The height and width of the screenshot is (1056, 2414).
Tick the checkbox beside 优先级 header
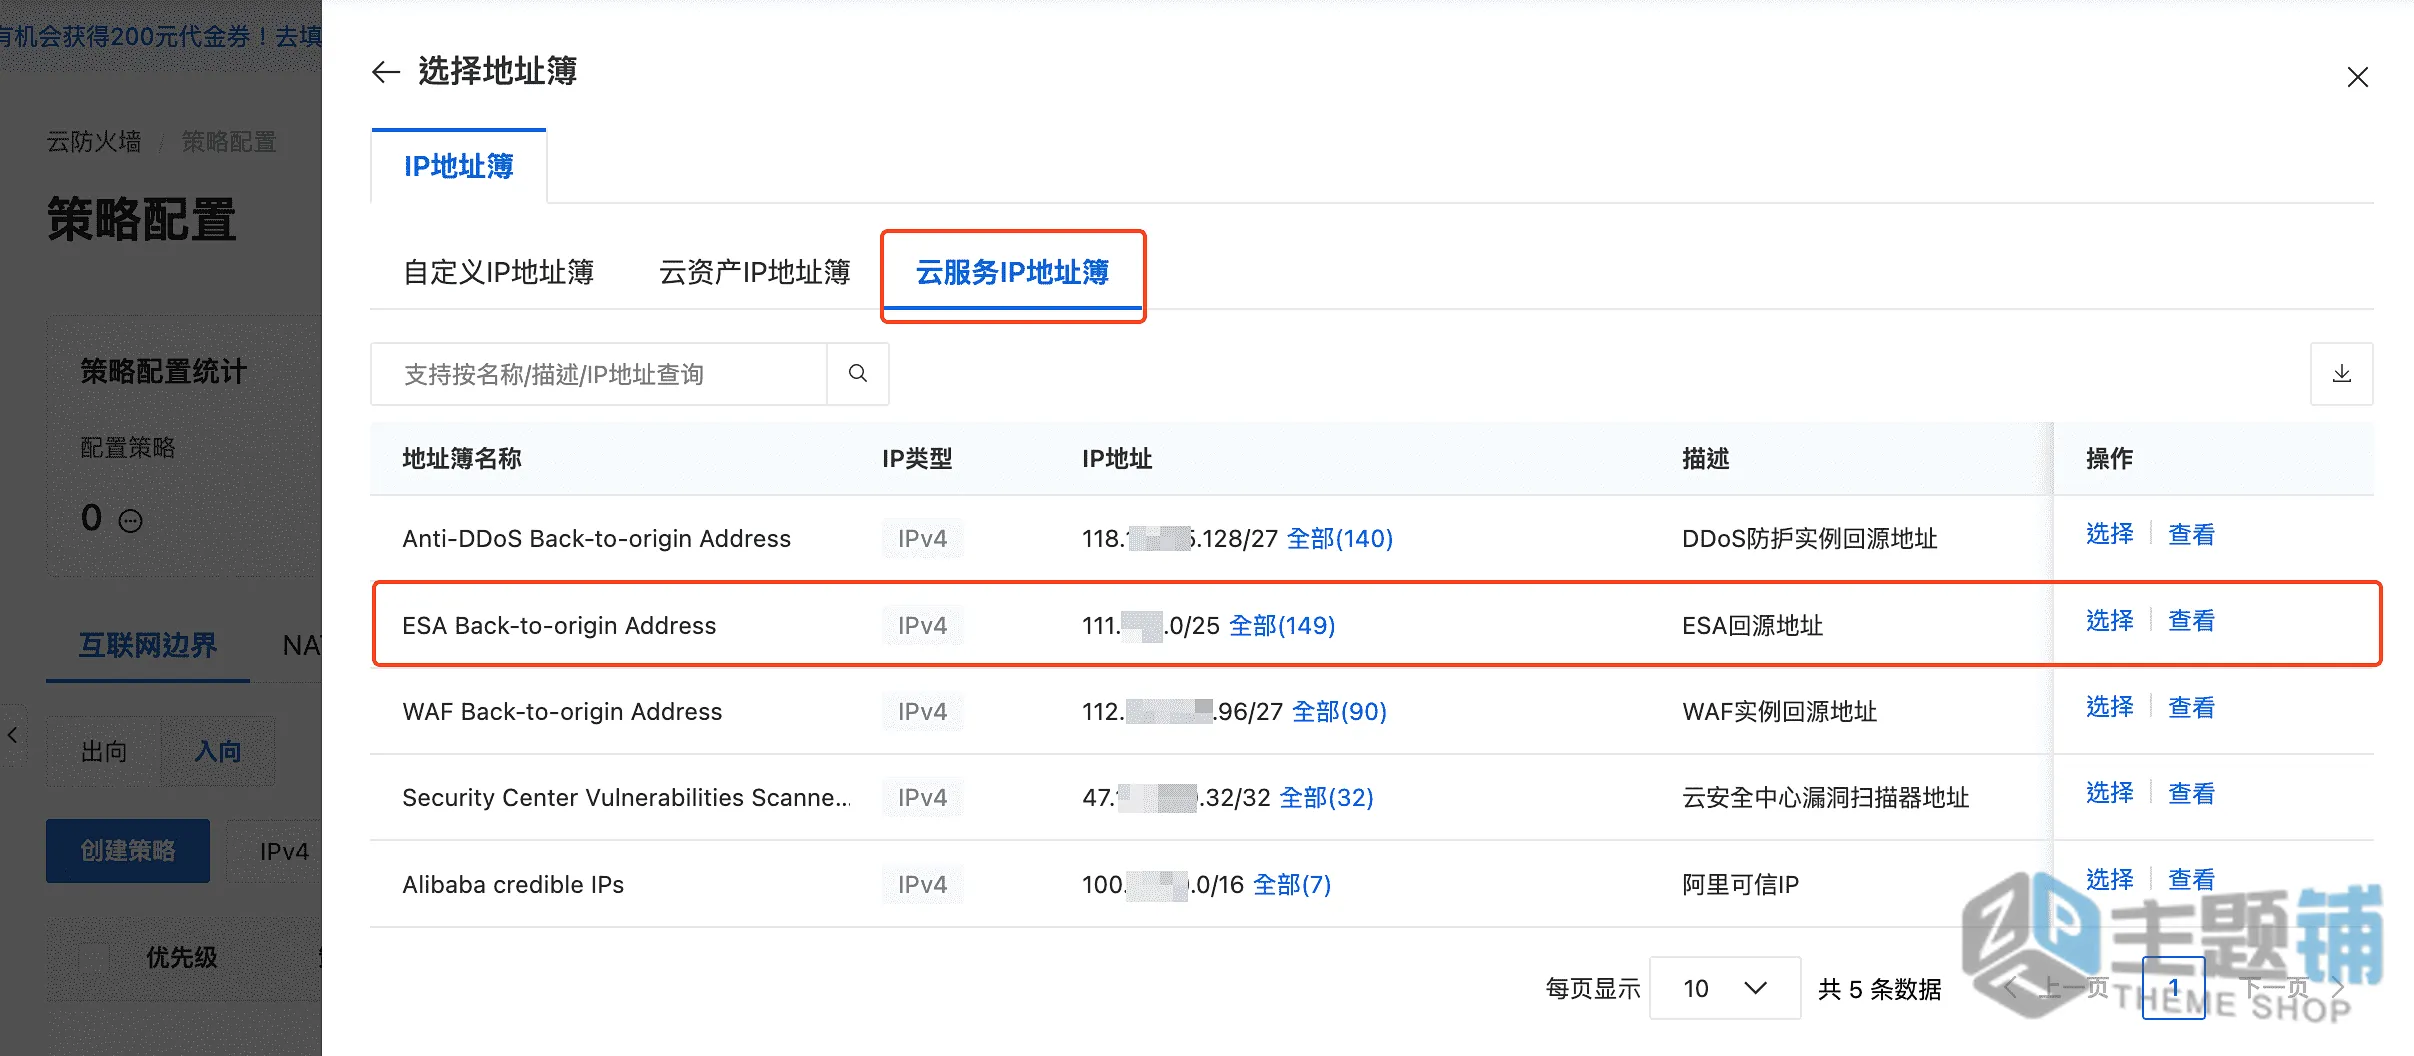pos(93,958)
